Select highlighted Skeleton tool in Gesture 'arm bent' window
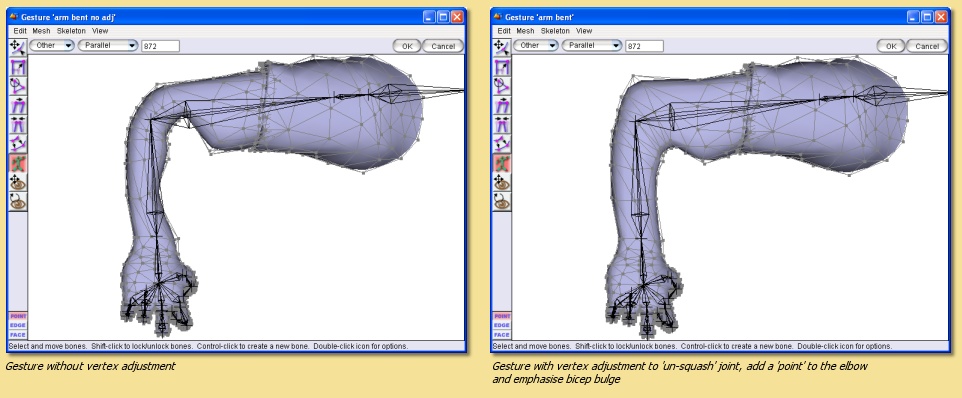 point(502,163)
